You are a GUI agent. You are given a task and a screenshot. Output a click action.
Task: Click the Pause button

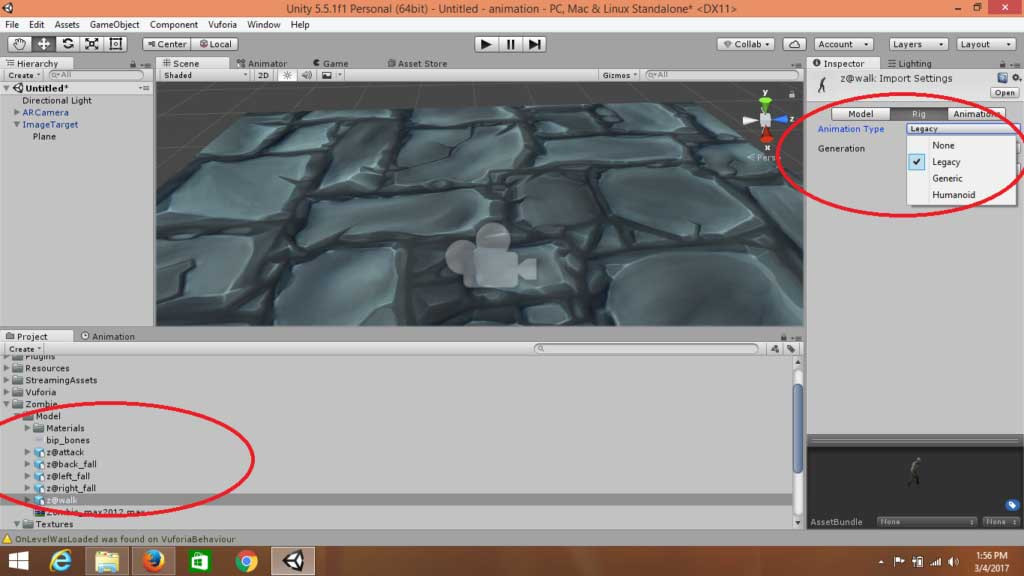point(509,43)
